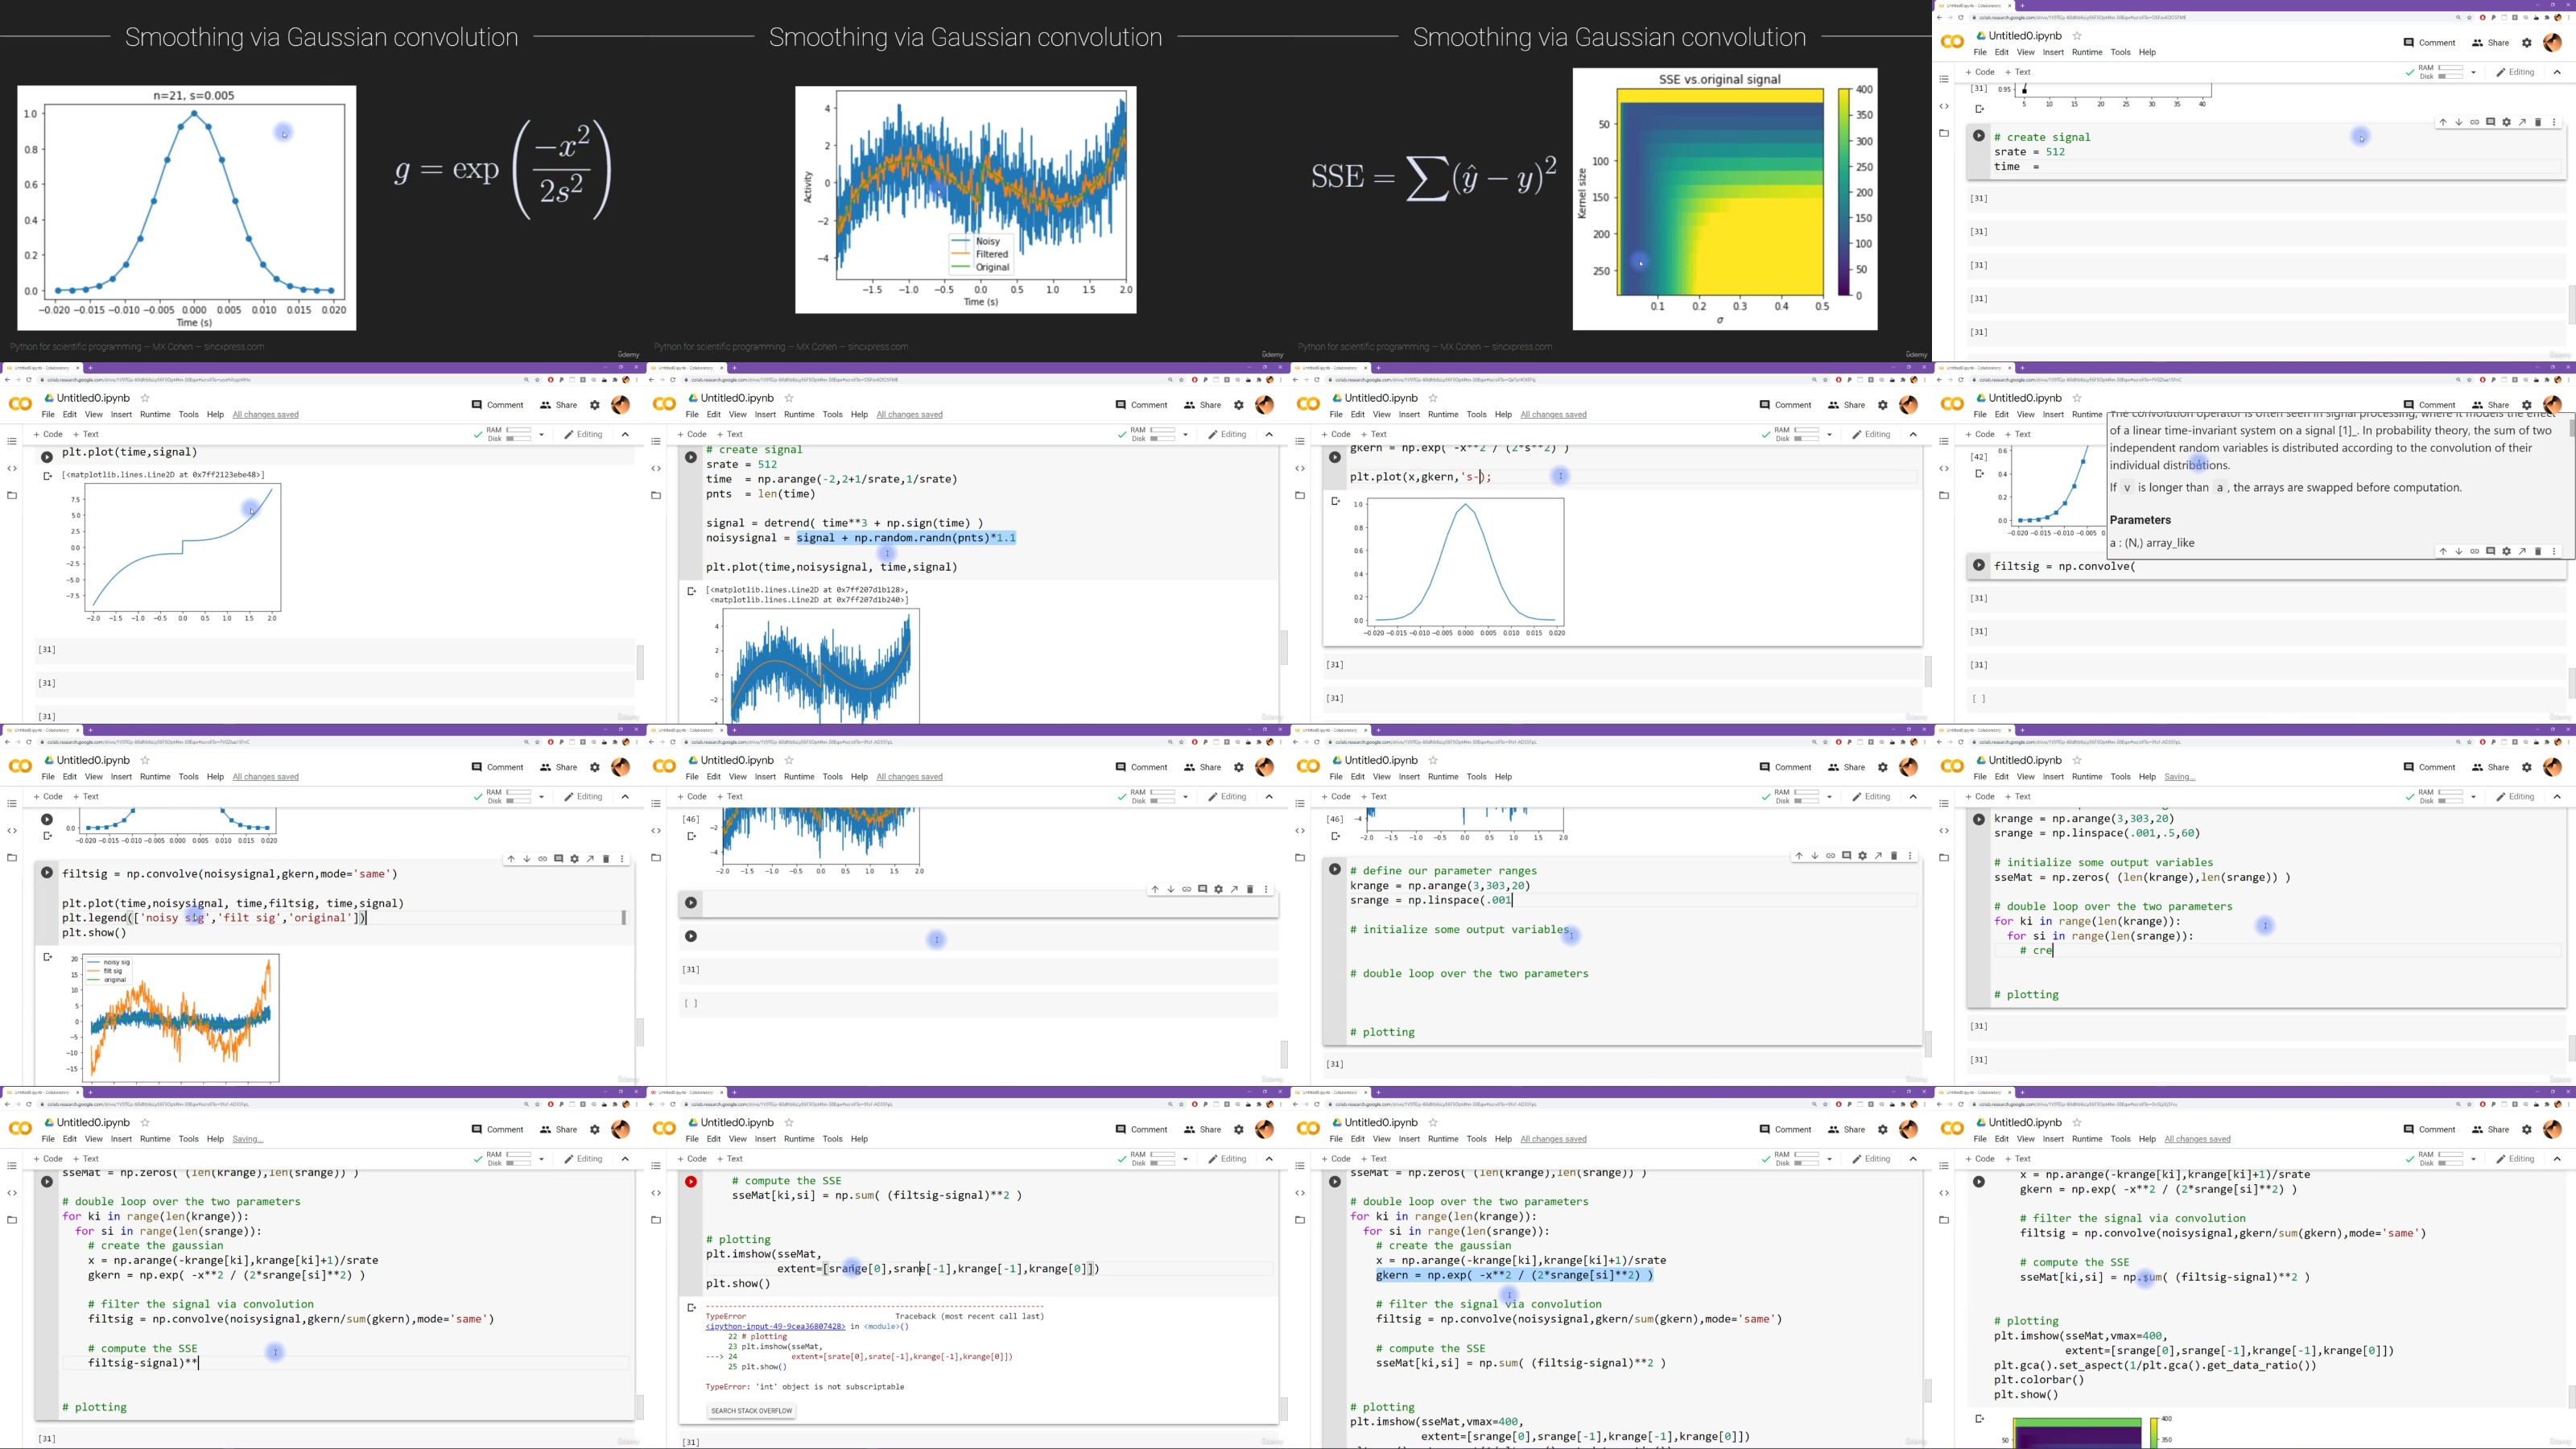
Task: Open Tools menu in the TypeError notebook
Action: (832, 1139)
